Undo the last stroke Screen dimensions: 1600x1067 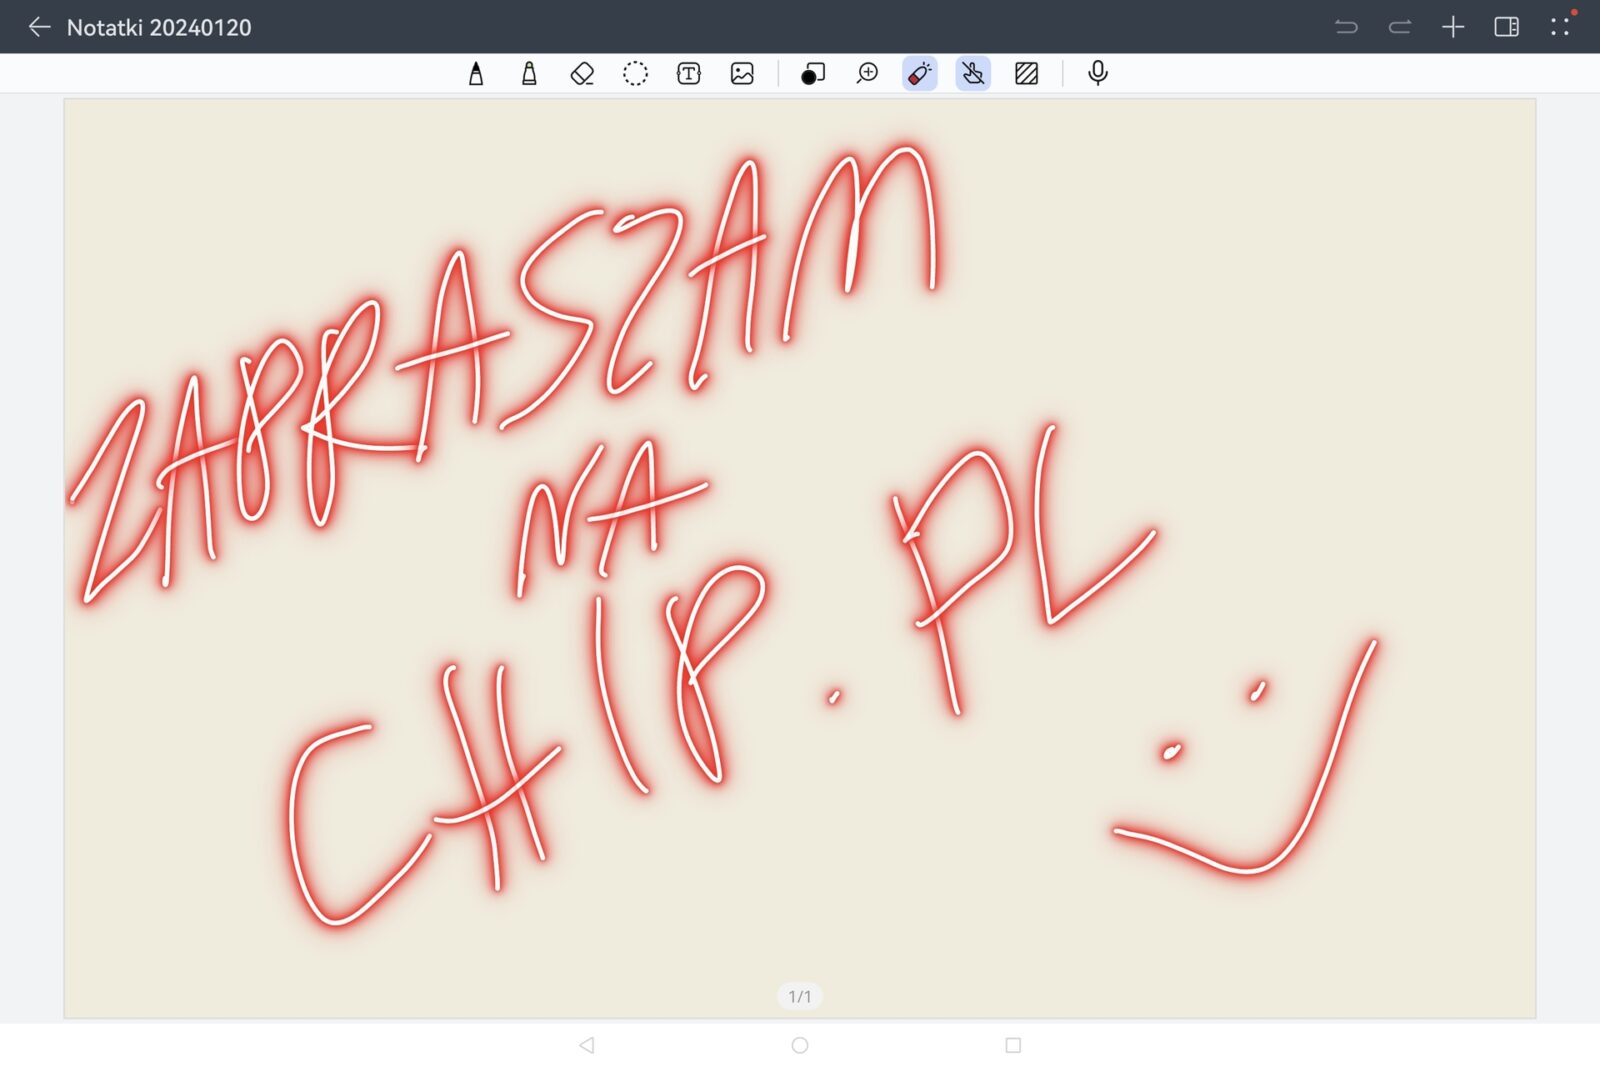pos(1346,27)
